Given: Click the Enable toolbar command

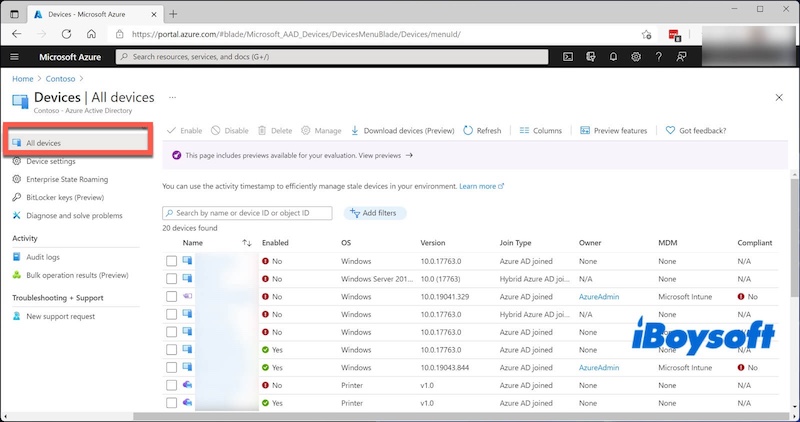Looking at the screenshot, I should (x=185, y=131).
